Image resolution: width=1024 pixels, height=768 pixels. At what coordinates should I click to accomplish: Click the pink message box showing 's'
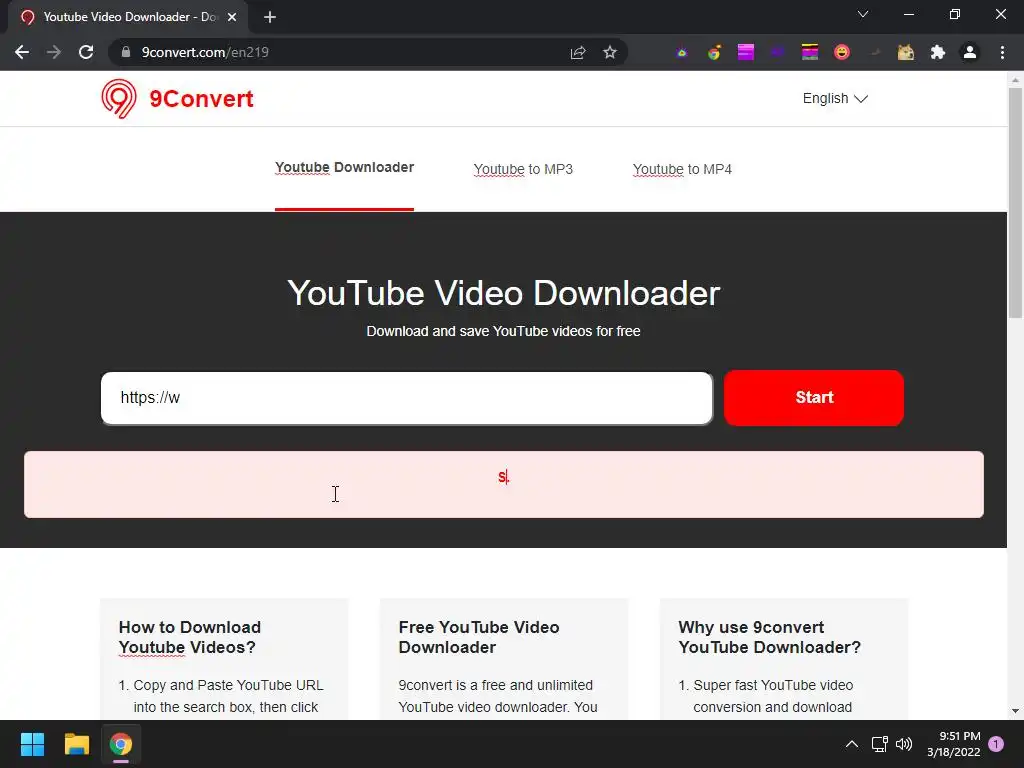[x=504, y=485]
